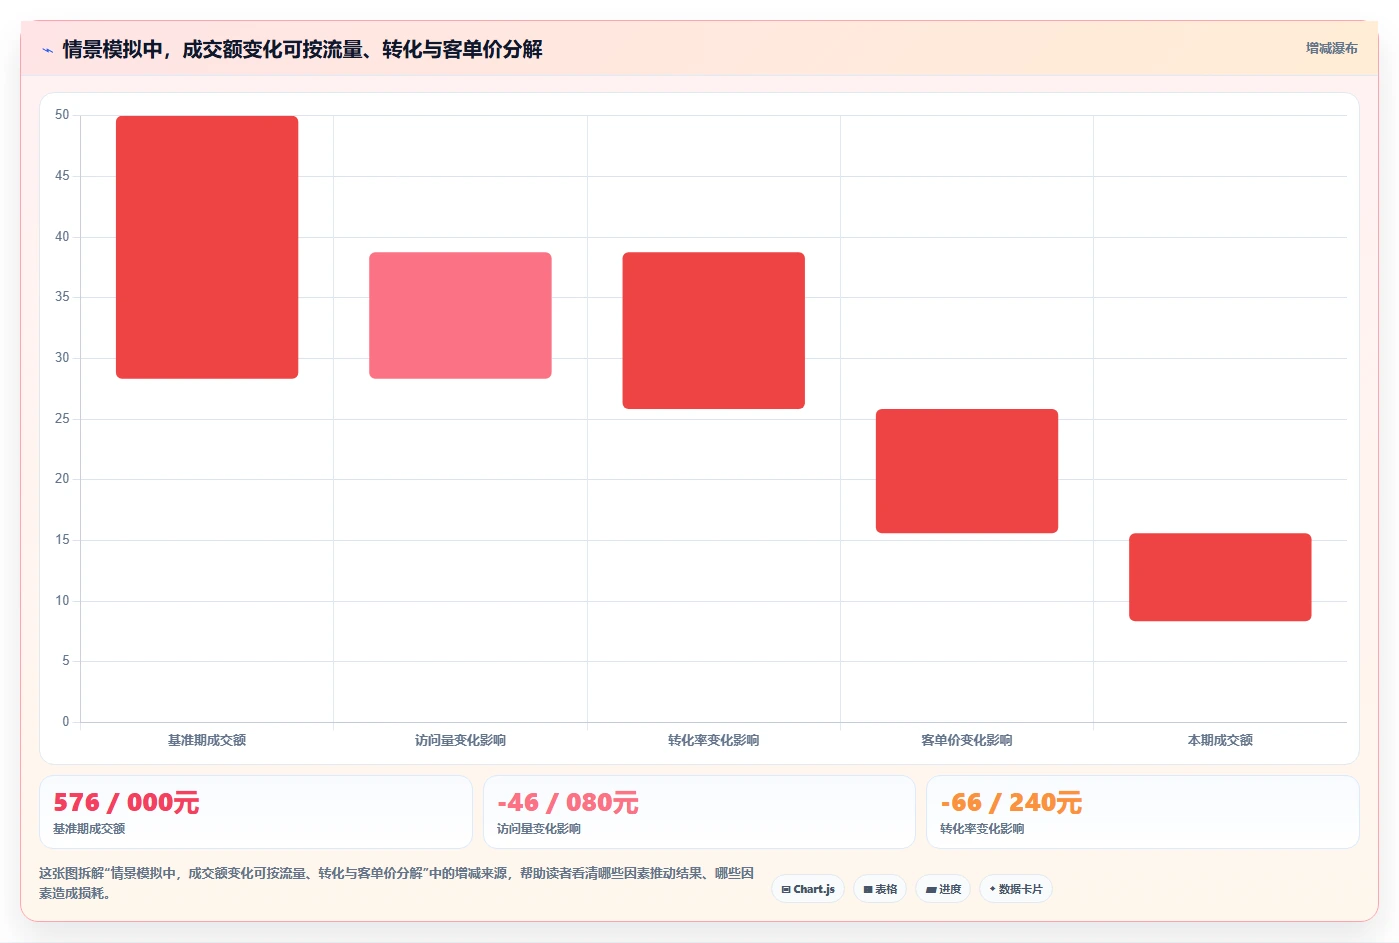Click x-axis label 访问量变化影响
This screenshot has width=1399, height=943.
460,740
